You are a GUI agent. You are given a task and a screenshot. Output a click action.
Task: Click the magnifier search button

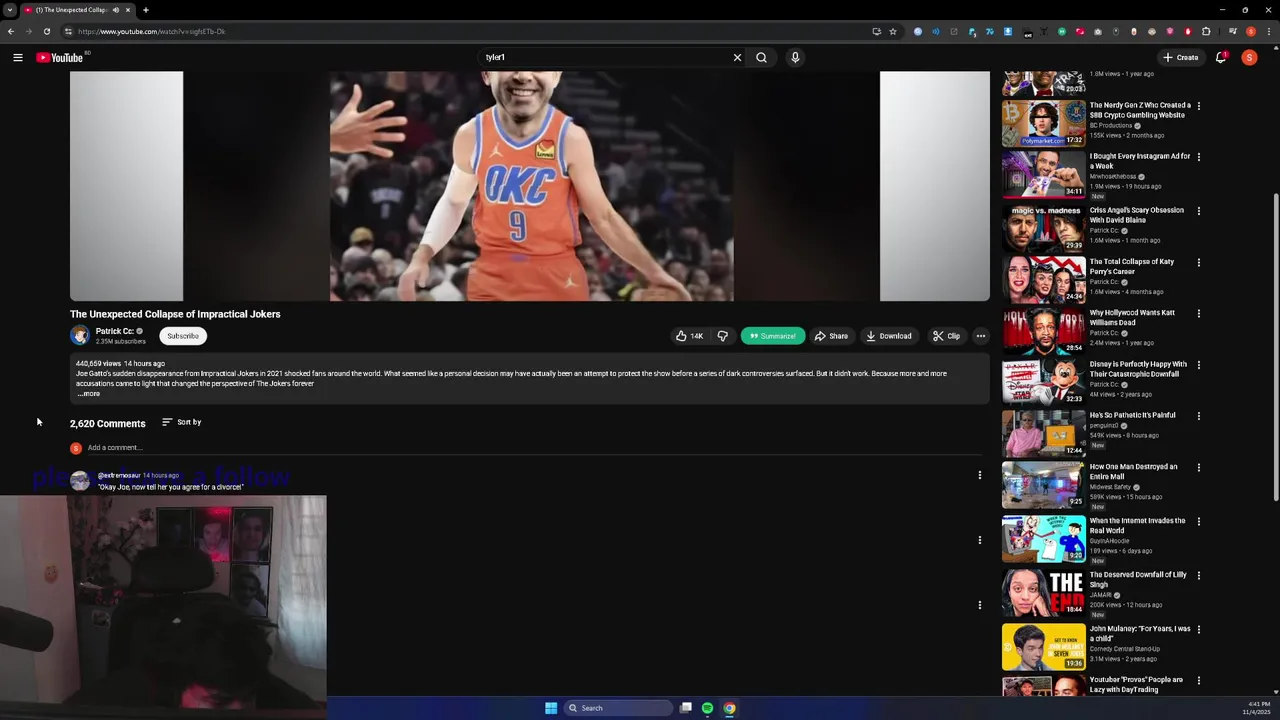[x=761, y=57]
